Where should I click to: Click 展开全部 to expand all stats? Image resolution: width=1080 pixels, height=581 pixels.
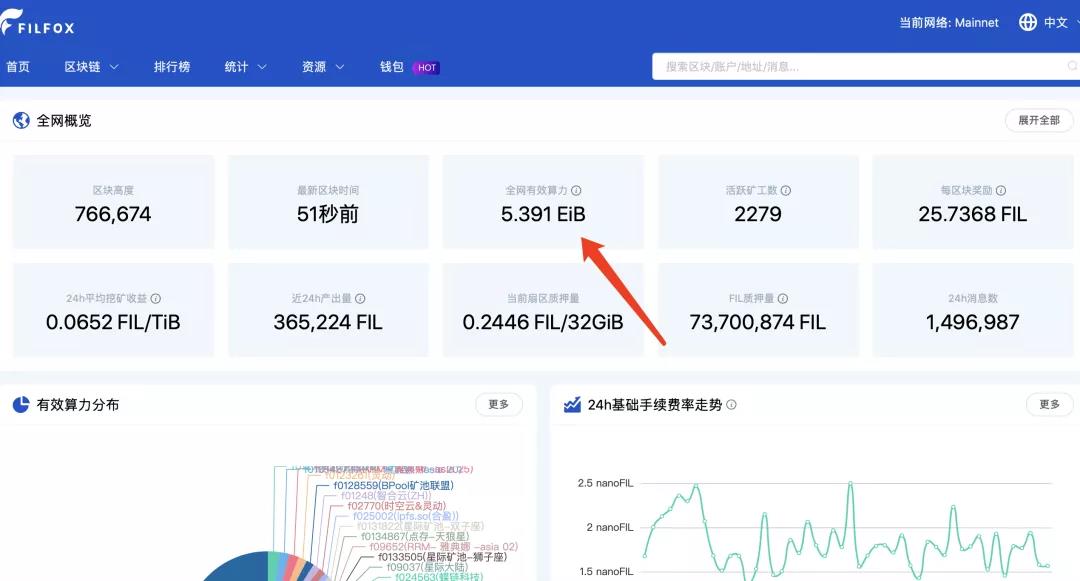coord(1039,120)
